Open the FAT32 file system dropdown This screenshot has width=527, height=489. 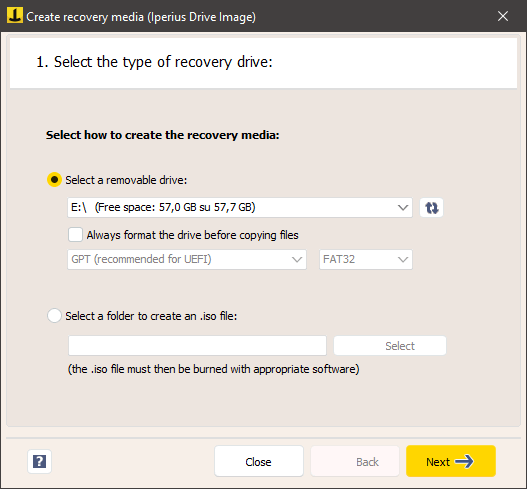[366, 259]
